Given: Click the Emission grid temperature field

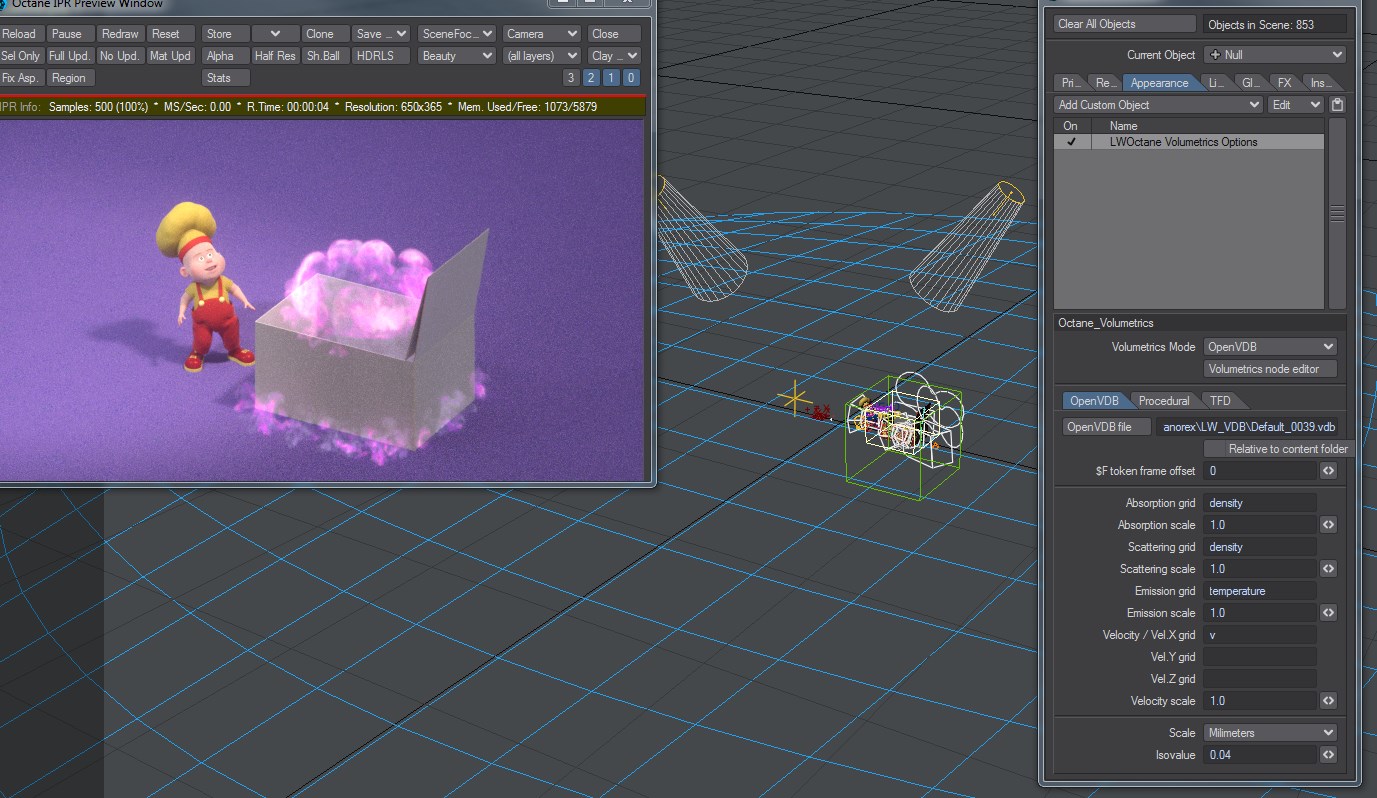Looking at the screenshot, I should 1260,591.
